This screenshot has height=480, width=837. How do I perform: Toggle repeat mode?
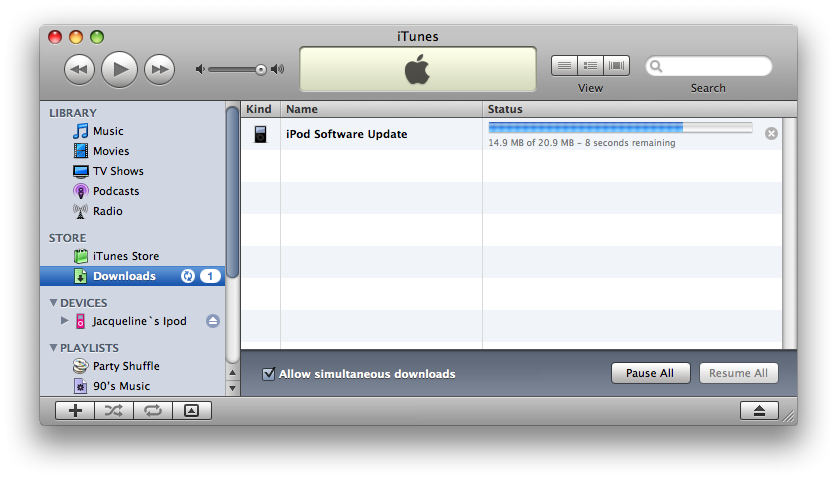tap(153, 411)
